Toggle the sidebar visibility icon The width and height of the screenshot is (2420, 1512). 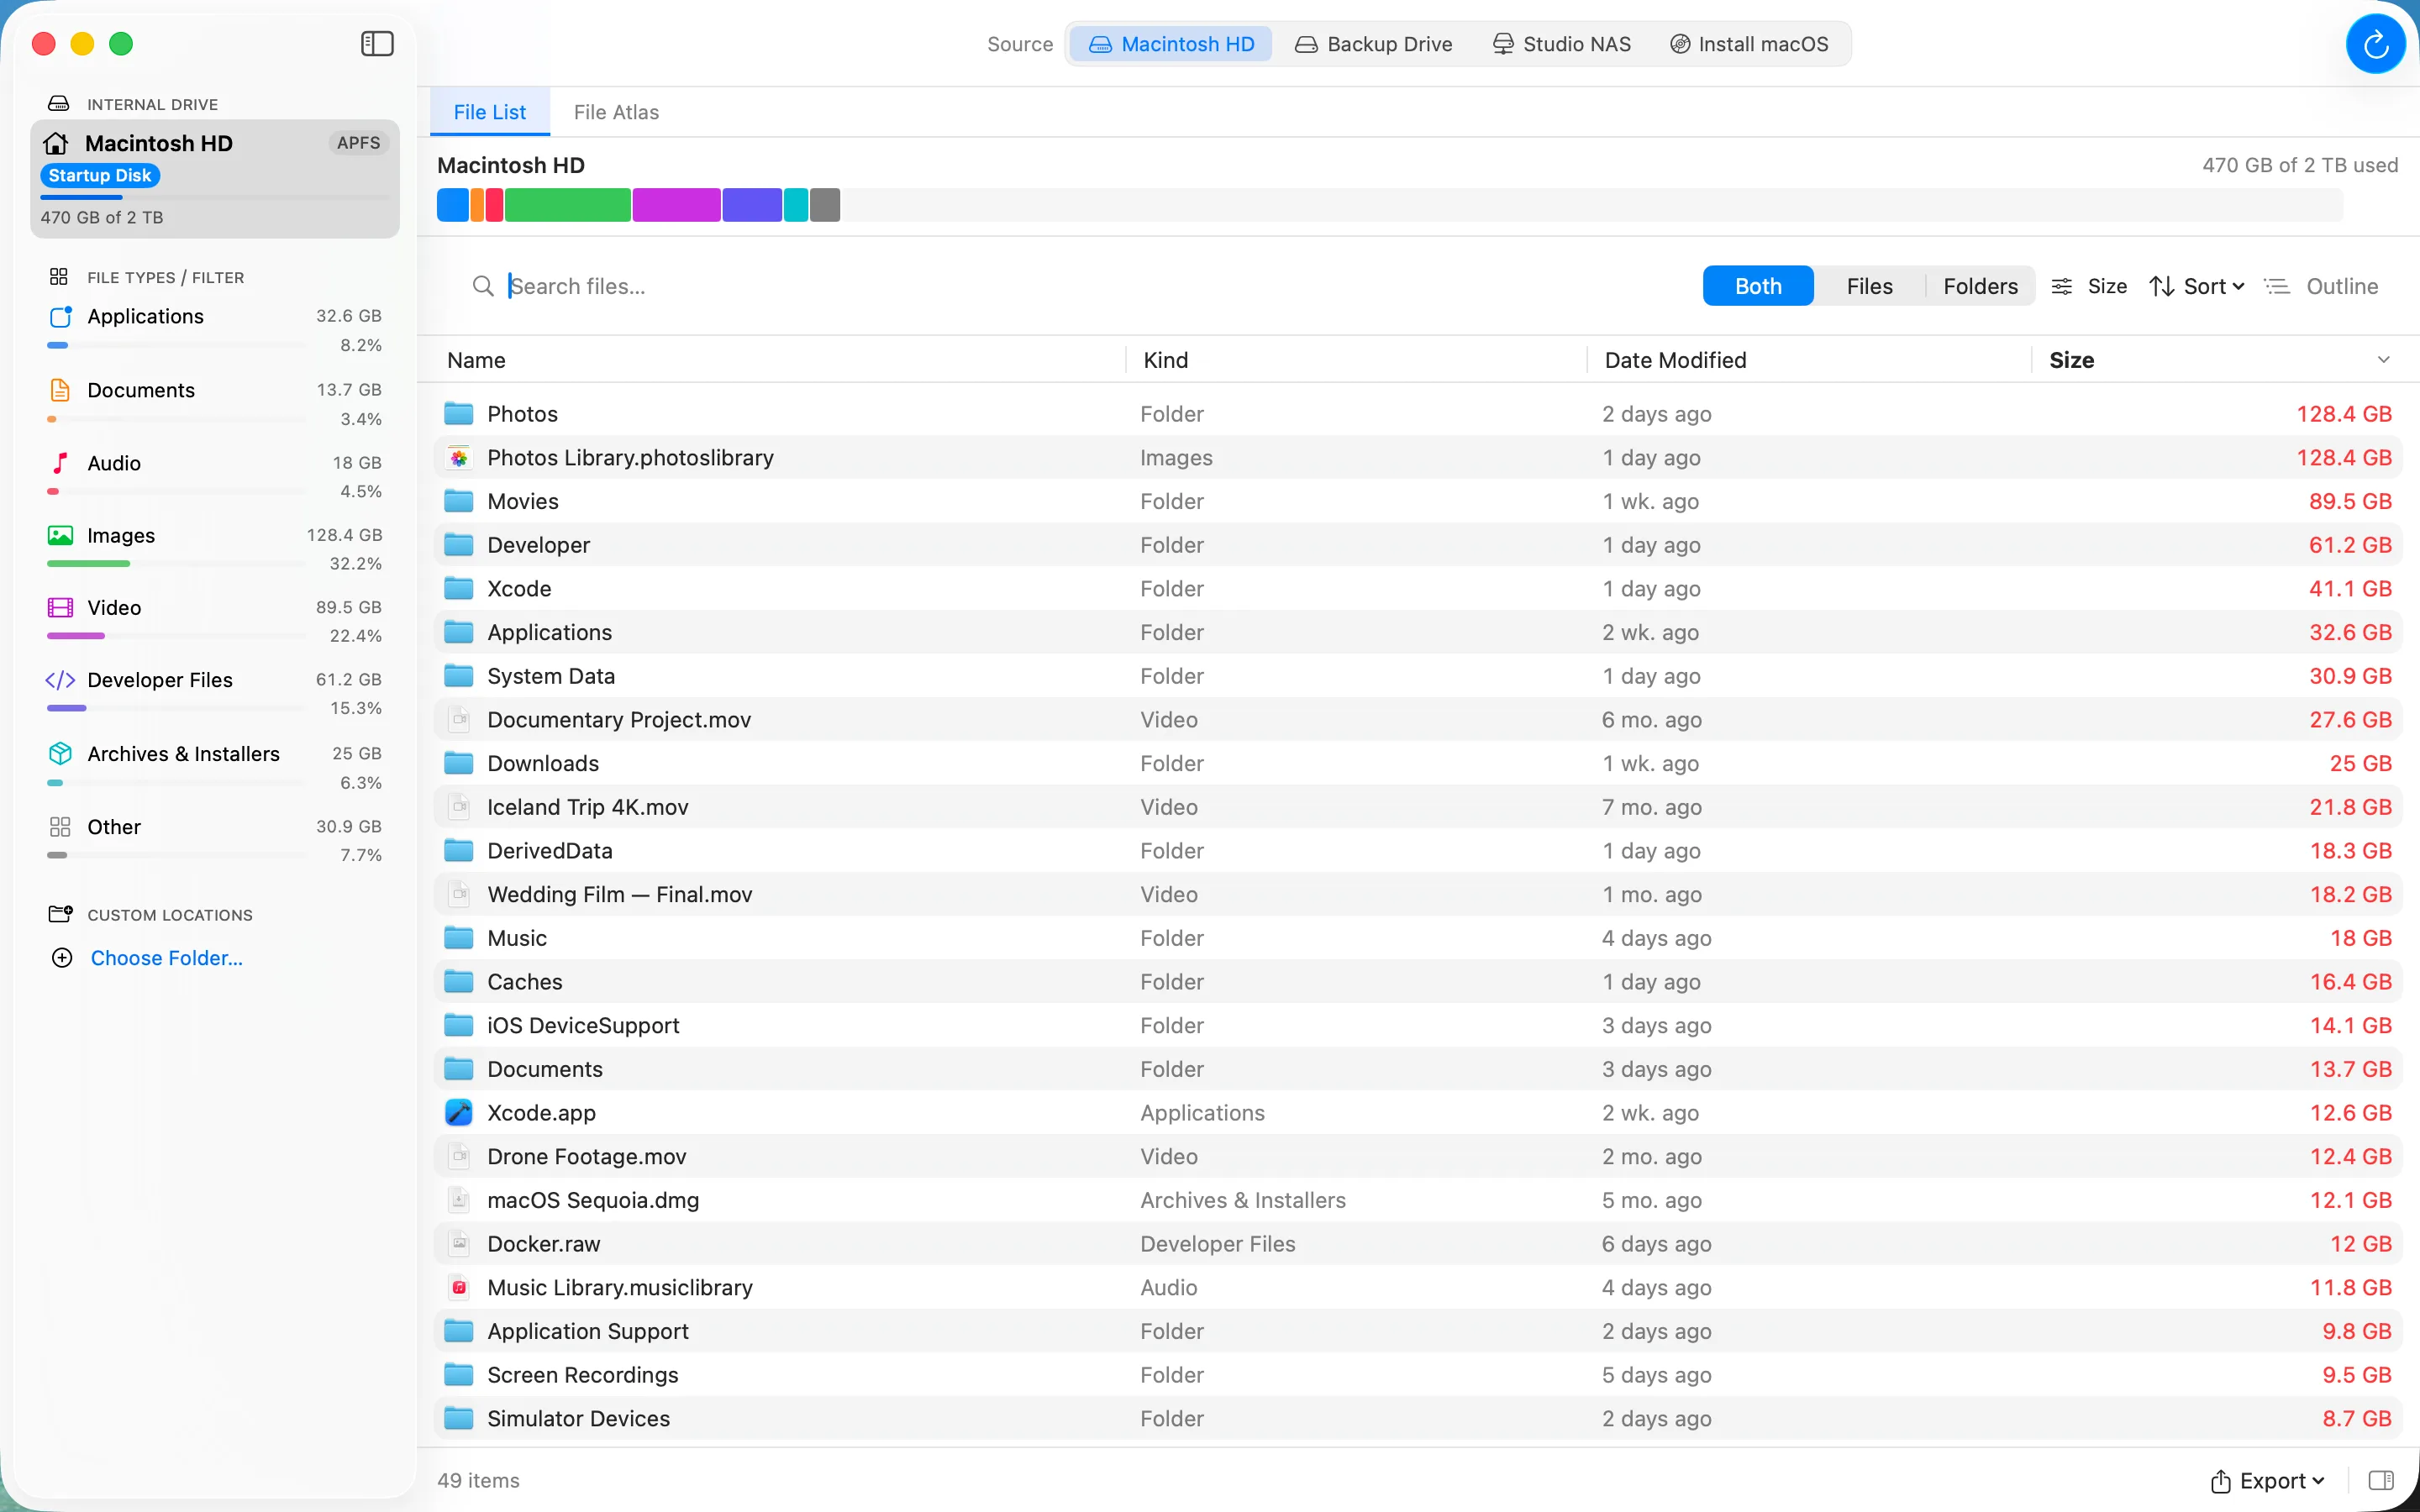coord(377,44)
